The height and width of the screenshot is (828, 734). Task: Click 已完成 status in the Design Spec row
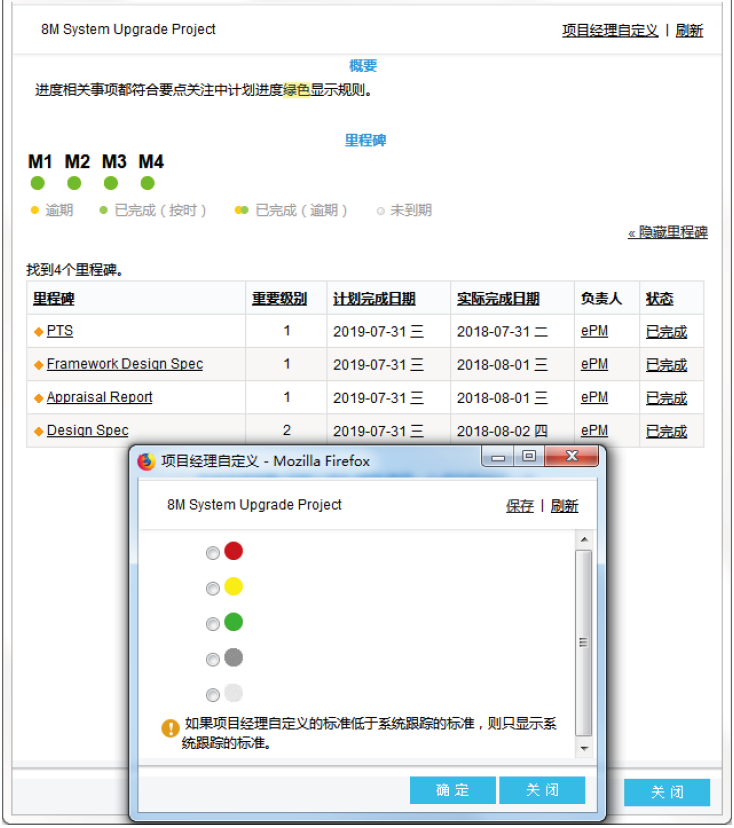click(666, 432)
